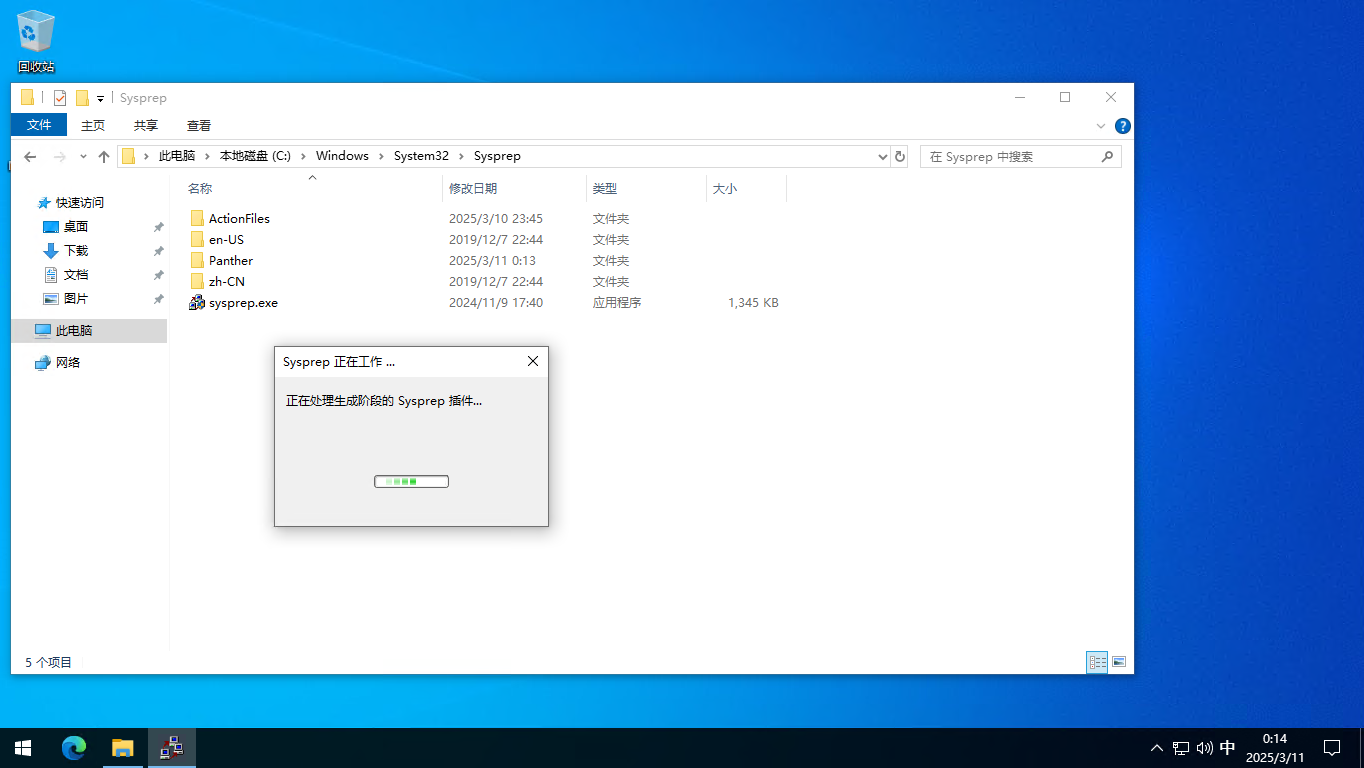1364x768 pixels.
Task: Switch to the 查看 ribbon tab
Action: [x=199, y=125]
